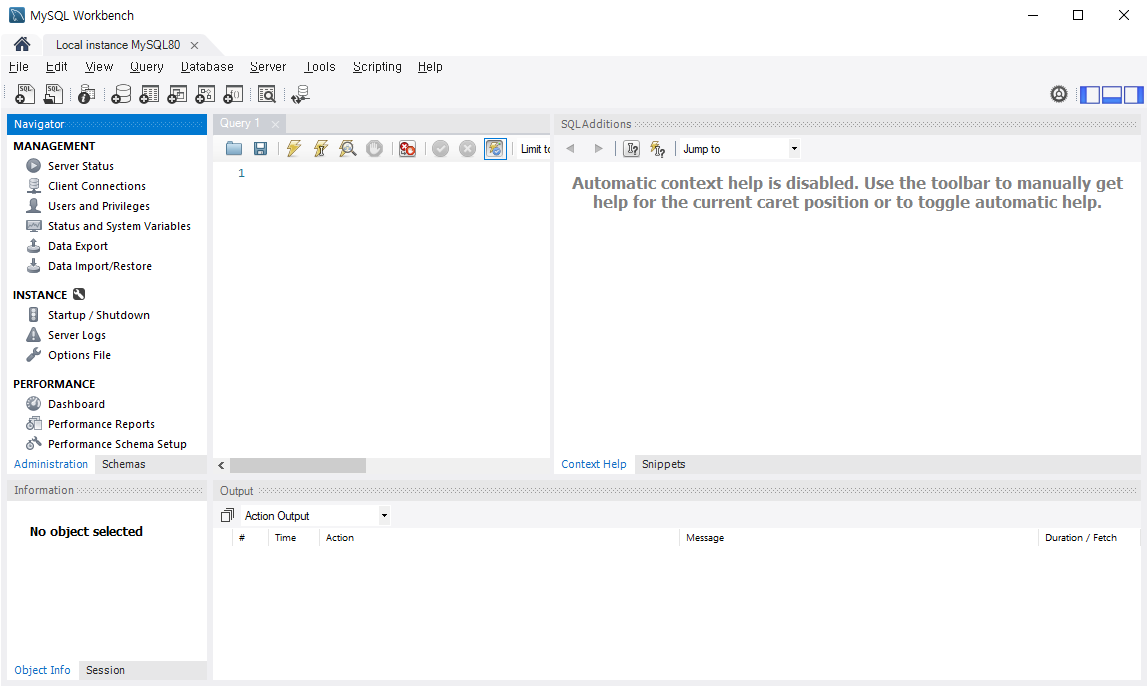
Task: Toggle continue-on-error for the script
Action: click(x=408, y=149)
